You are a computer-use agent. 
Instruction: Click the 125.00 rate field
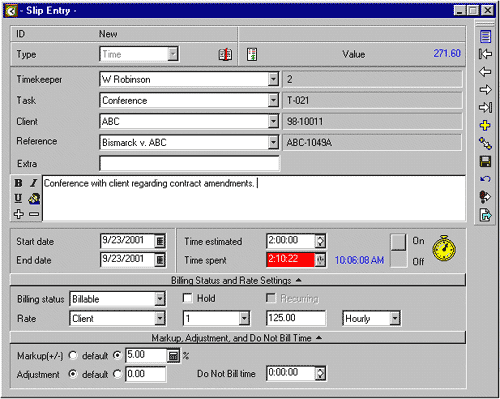point(296,318)
